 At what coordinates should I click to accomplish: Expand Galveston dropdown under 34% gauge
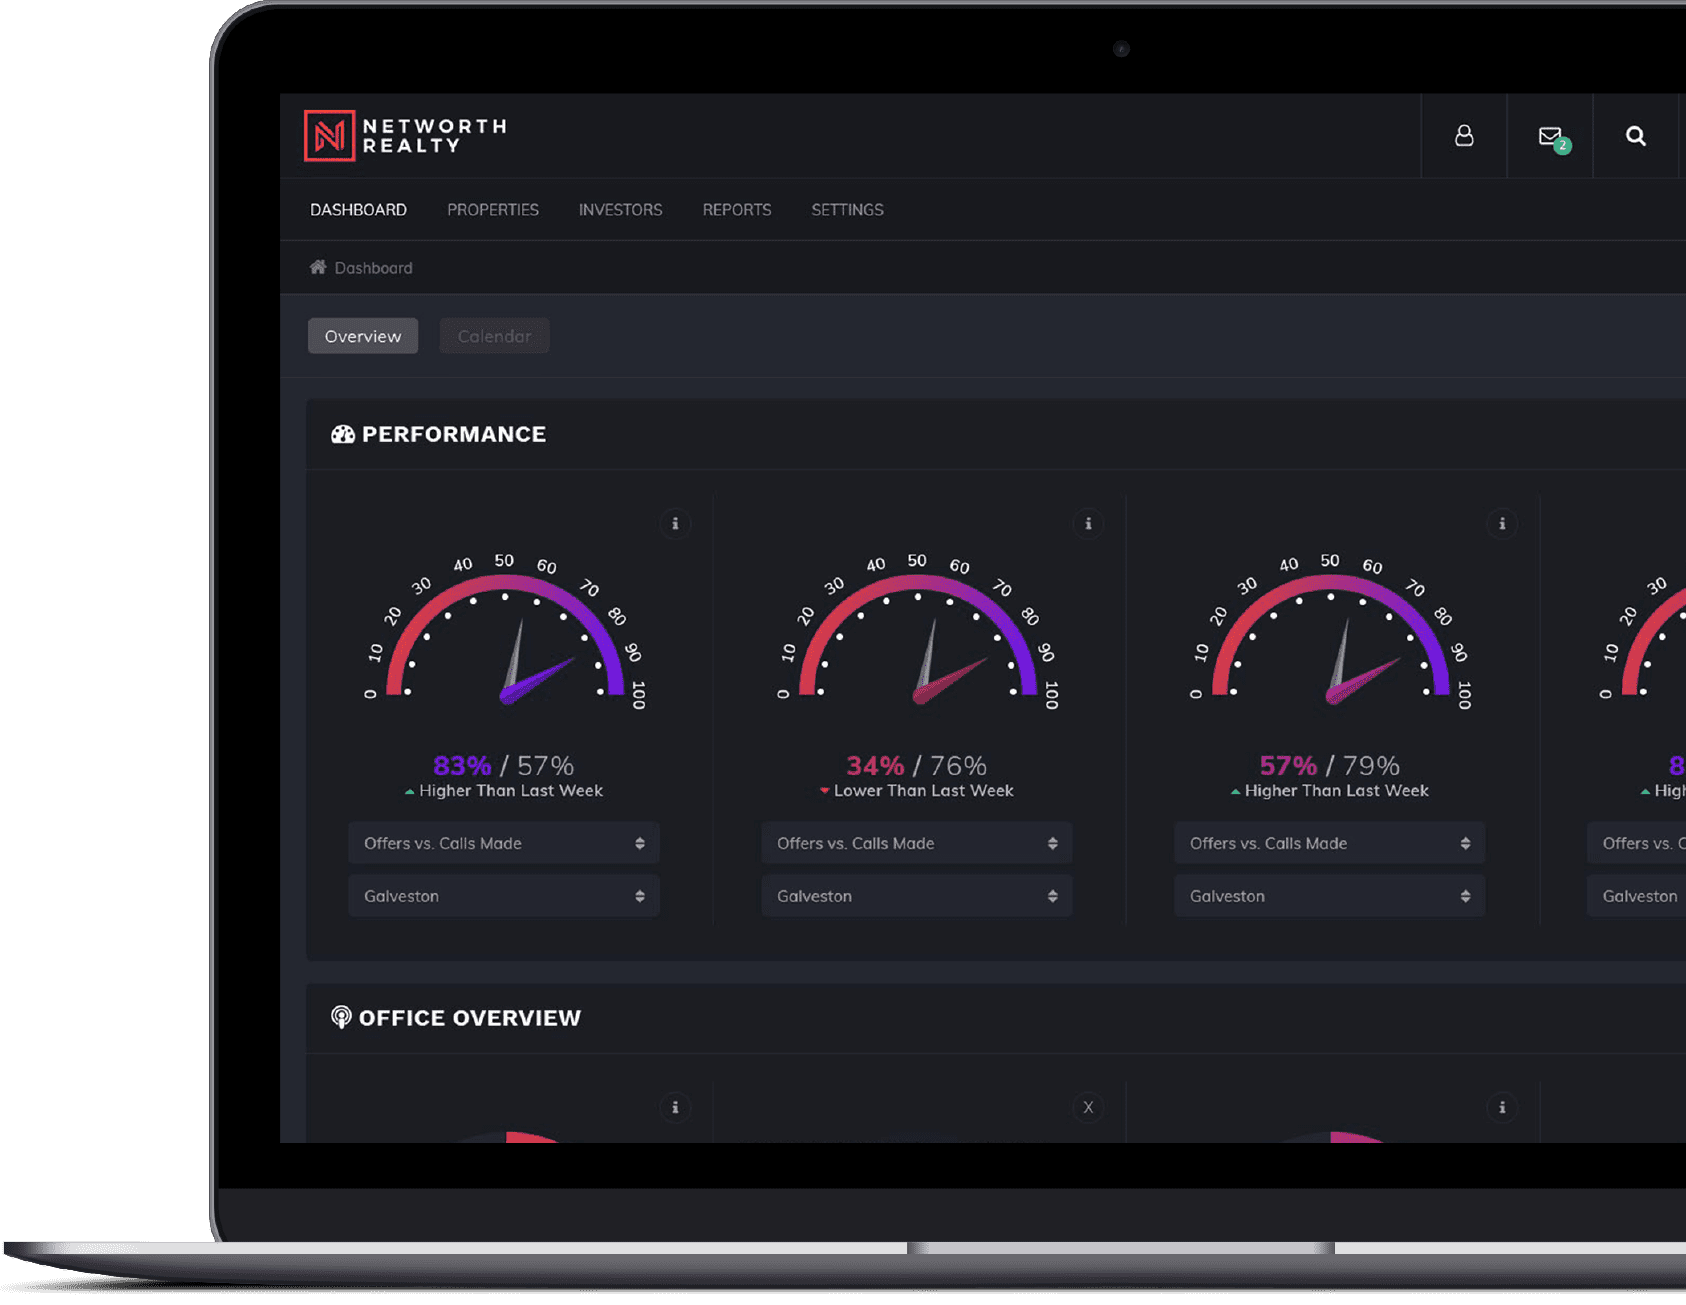click(x=917, y=896)
